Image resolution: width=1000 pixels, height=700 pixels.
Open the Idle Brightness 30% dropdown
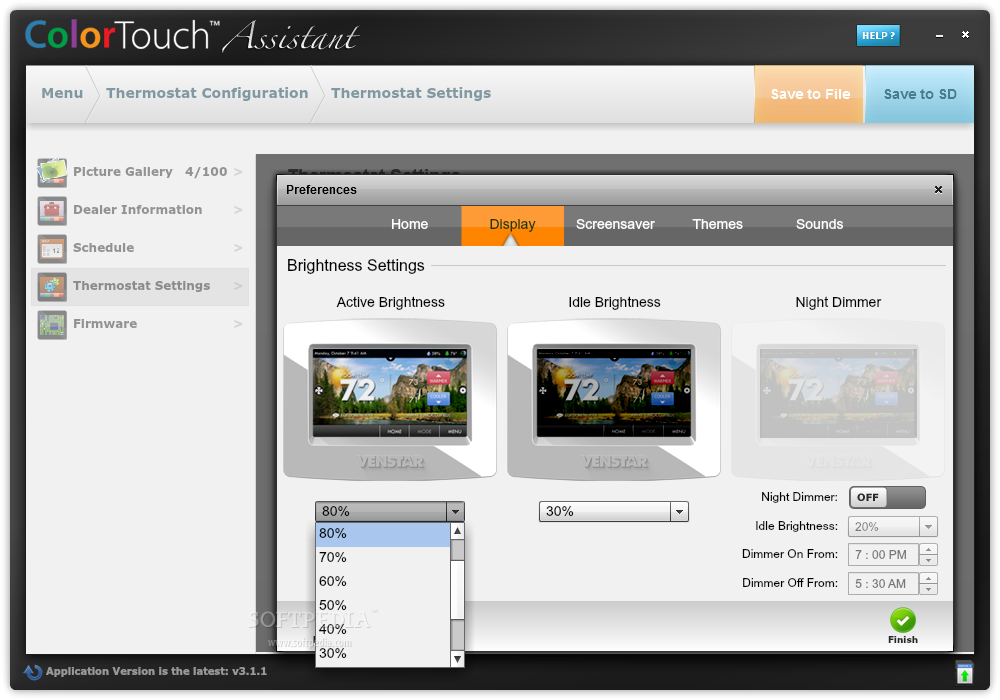pos(614,511)
